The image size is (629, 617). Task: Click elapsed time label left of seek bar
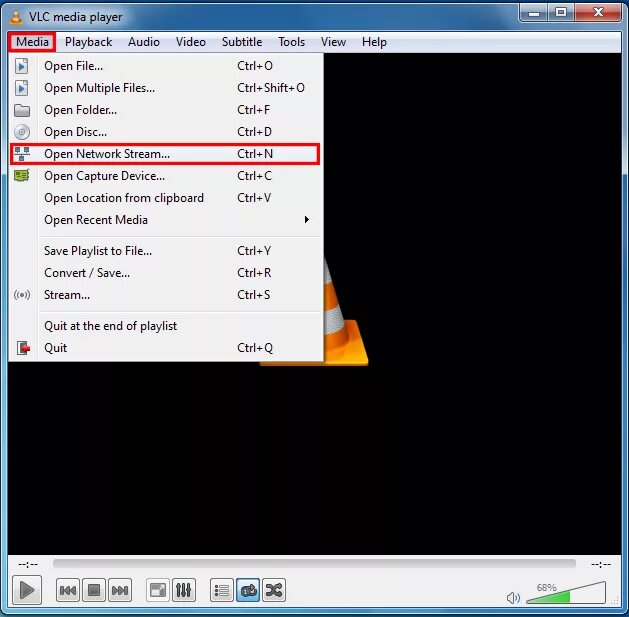tap(28, 564)
